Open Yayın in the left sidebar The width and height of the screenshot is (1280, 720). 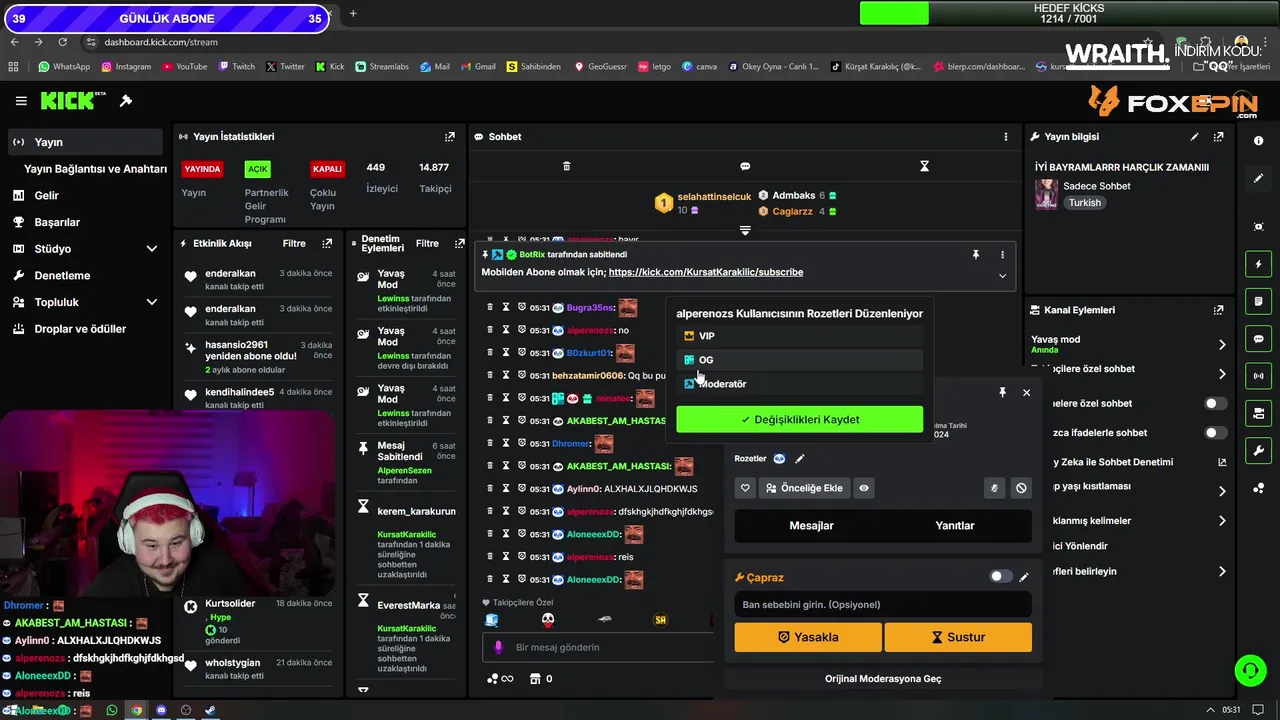click(85, 142)
